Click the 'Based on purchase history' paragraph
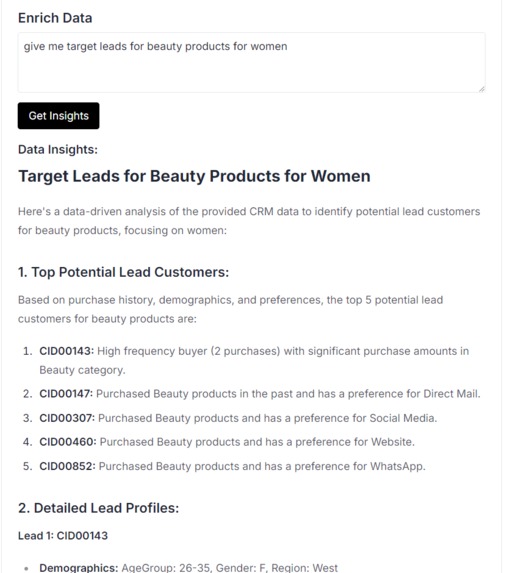505x573 pixels. [x=230, y=309]
